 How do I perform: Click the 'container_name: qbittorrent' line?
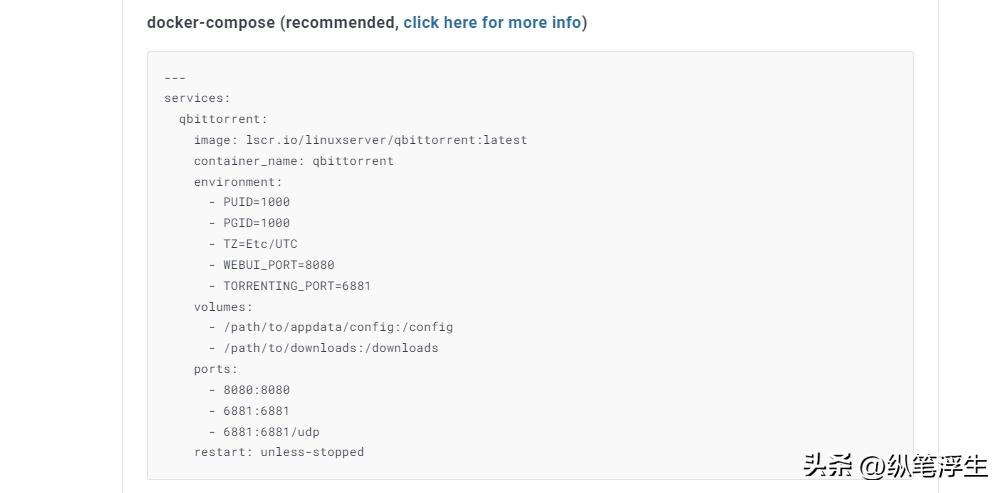(293, 161)
